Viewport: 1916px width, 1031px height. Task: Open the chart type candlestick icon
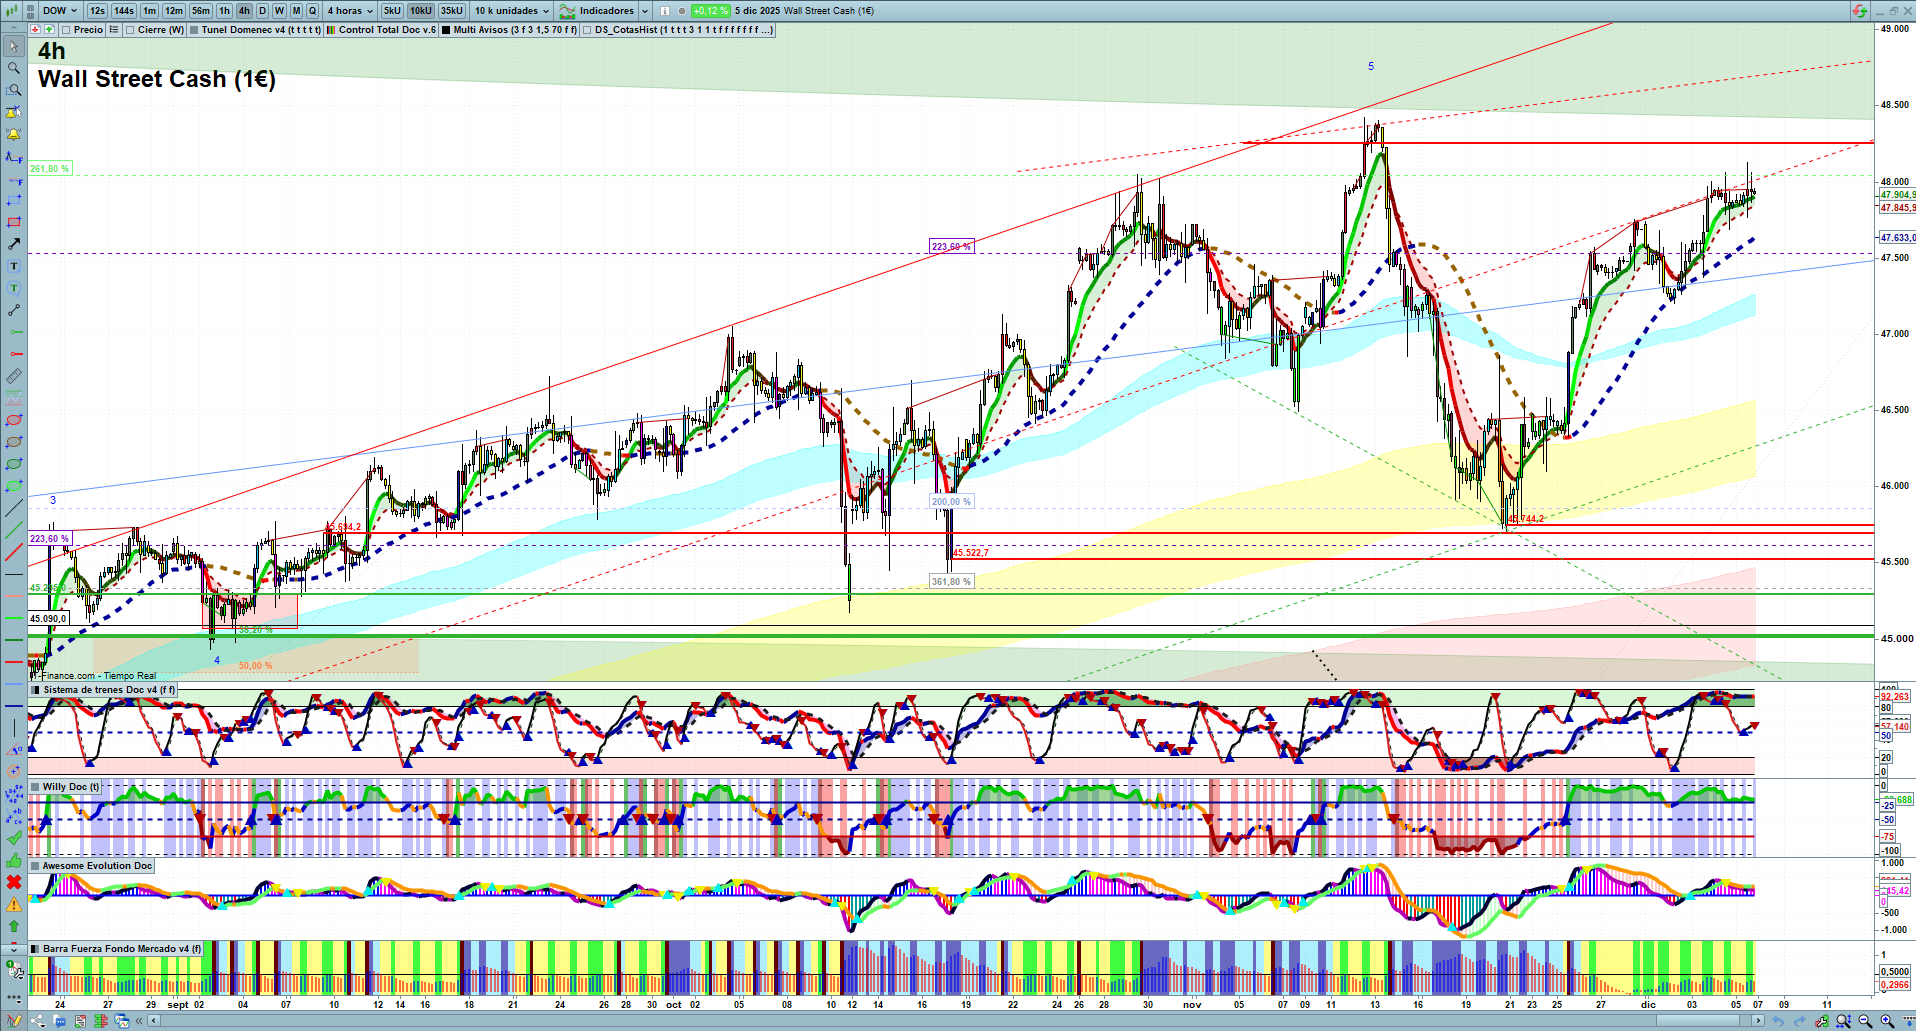(x=11, y=11)
